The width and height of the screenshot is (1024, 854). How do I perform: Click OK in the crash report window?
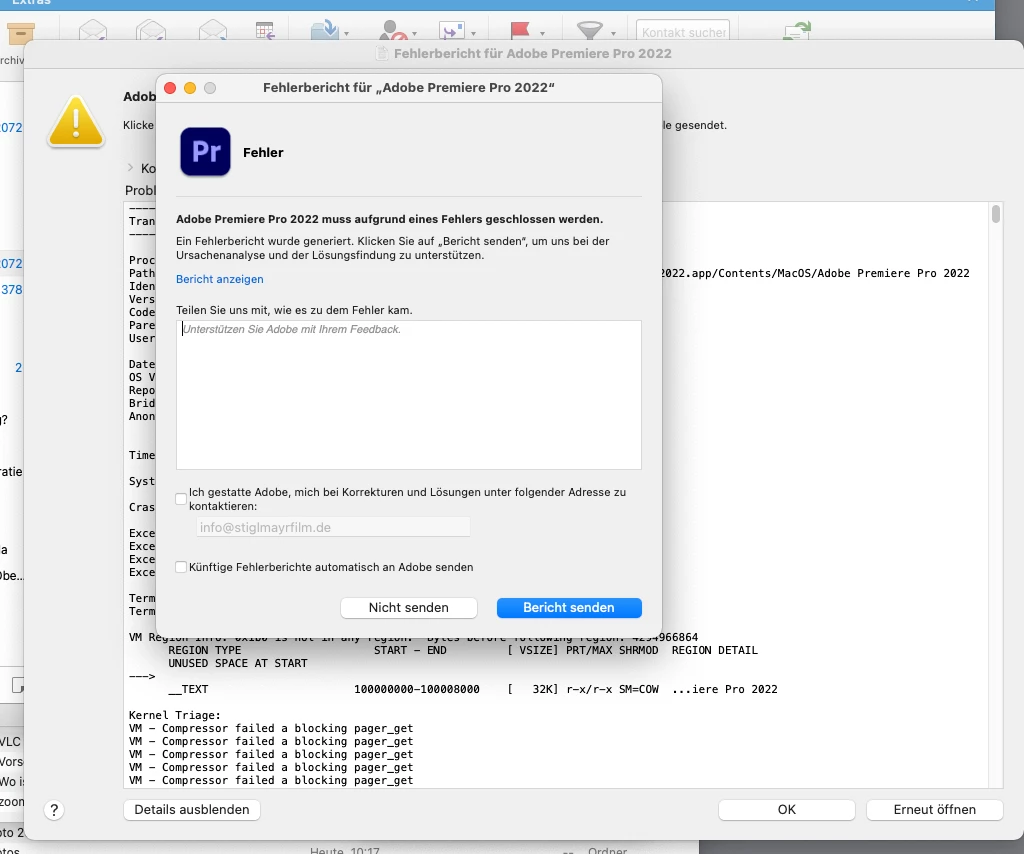[787, 810]
